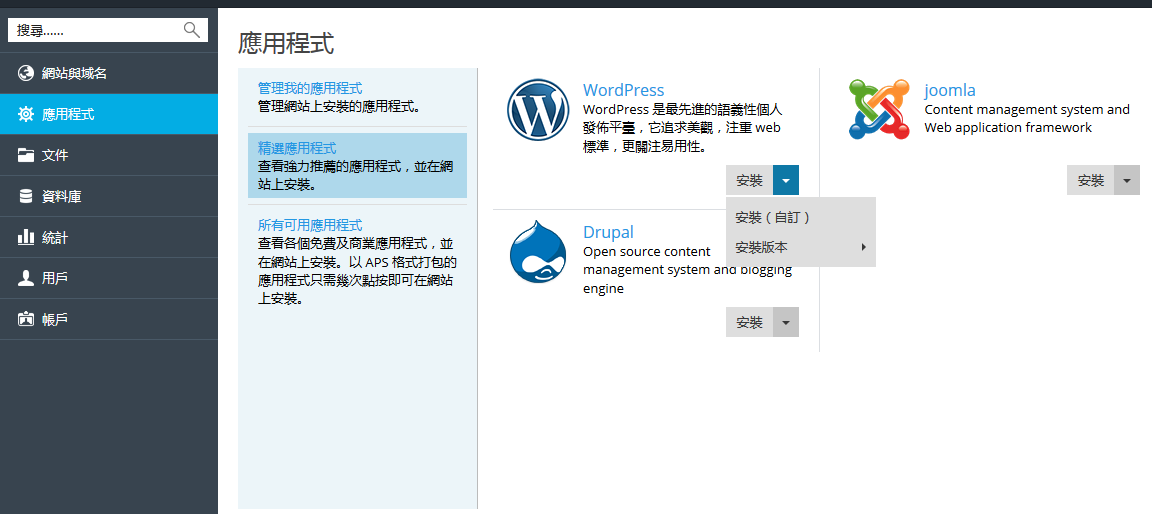Open 帳戶 sidebar section

click(x=109, y=319)
